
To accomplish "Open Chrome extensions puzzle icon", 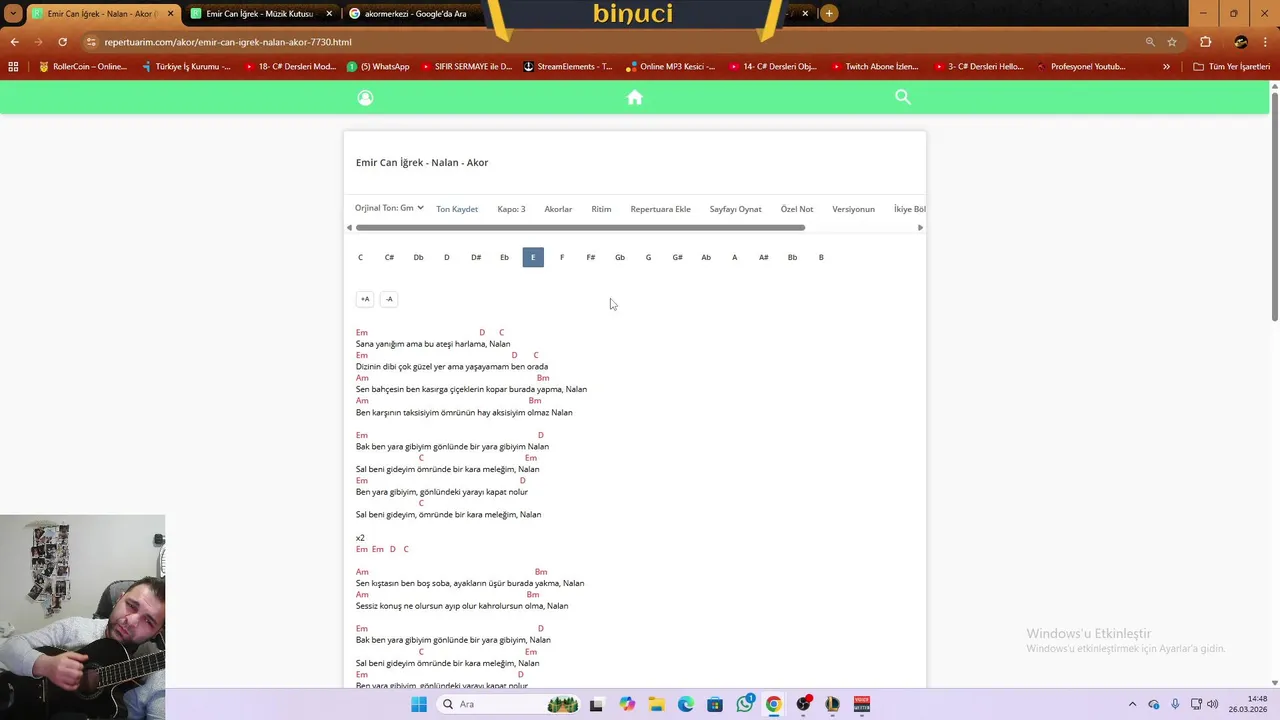I will pyautogui.click(x=1205, y=42).
